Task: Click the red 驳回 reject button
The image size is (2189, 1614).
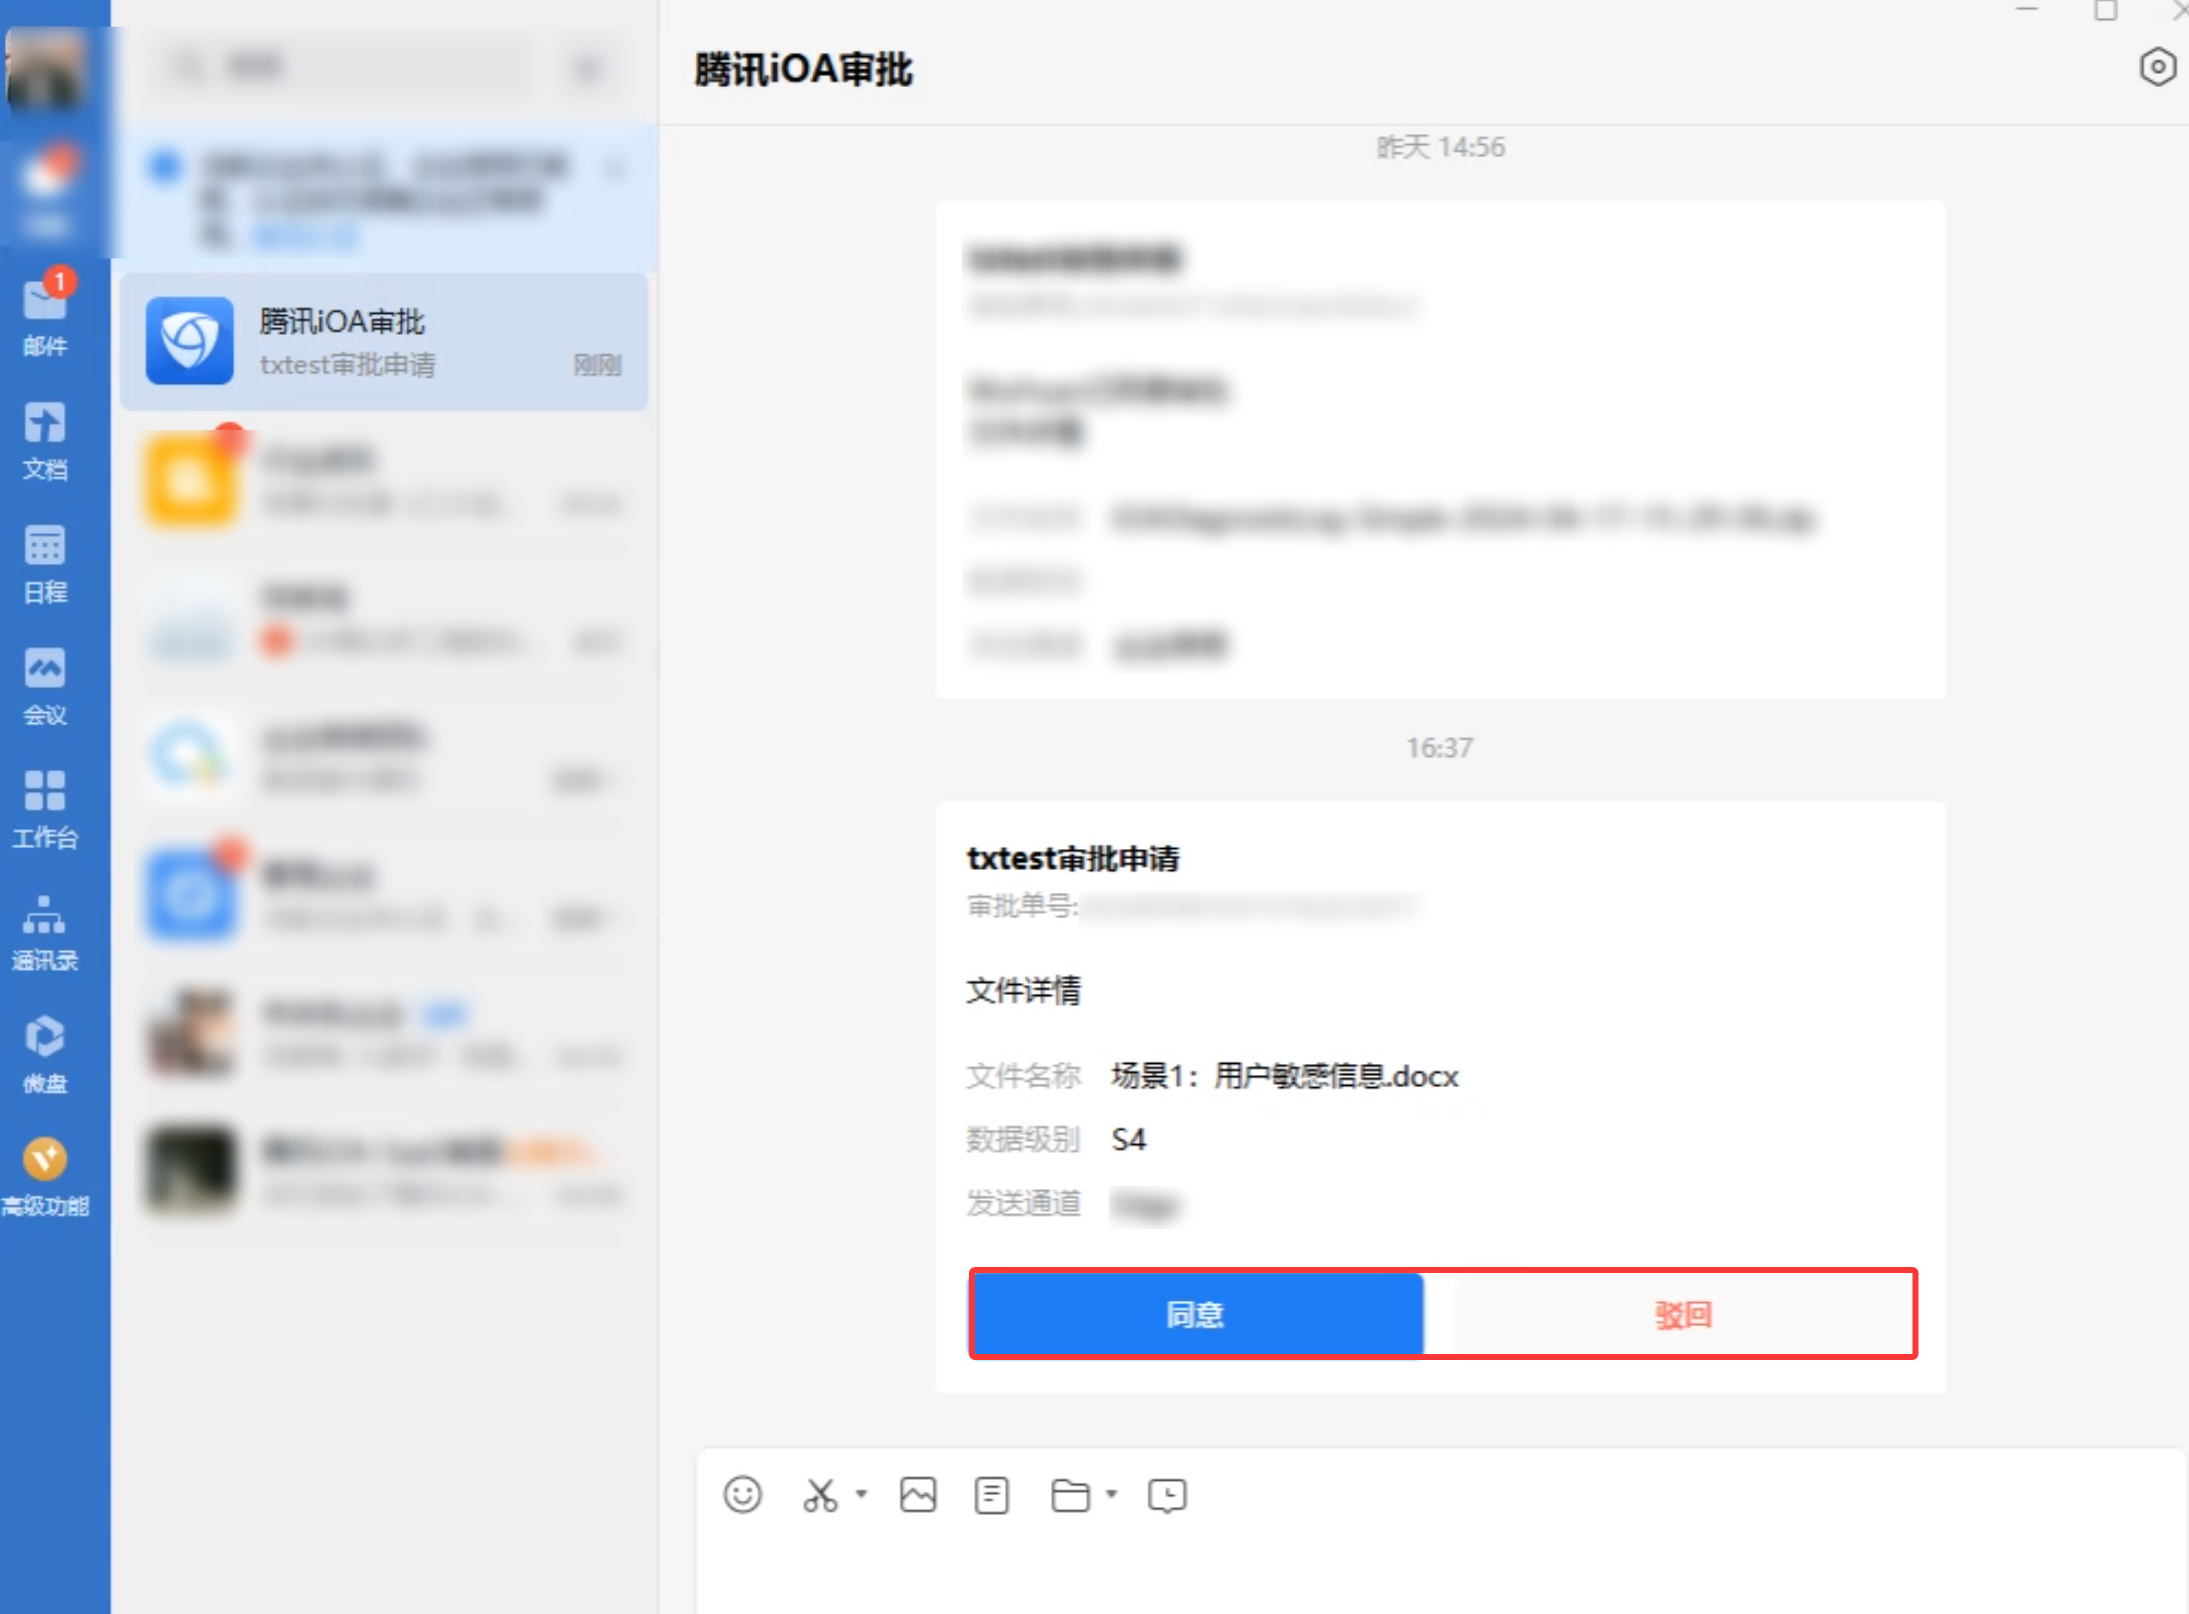Action: (1683, 1314)
